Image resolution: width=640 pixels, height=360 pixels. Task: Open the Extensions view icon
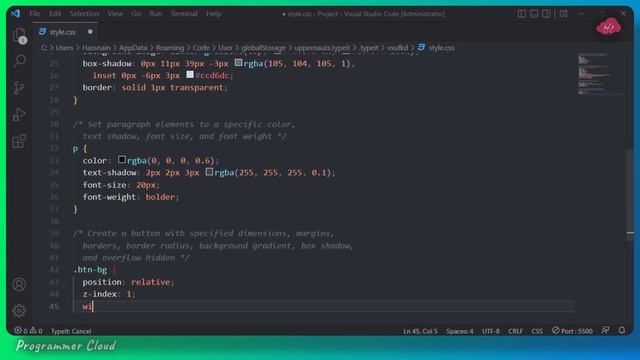point(19,141)
